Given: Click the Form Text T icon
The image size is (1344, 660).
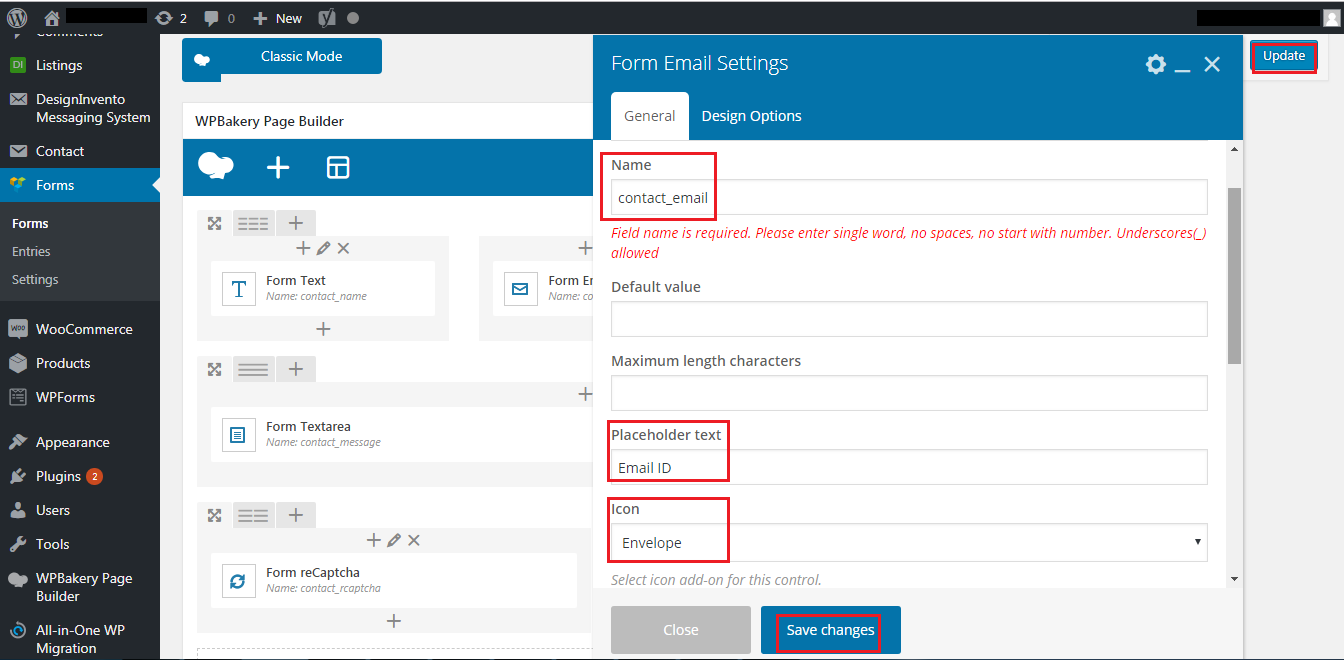Looking at the screenshot, I should point(238,289).
